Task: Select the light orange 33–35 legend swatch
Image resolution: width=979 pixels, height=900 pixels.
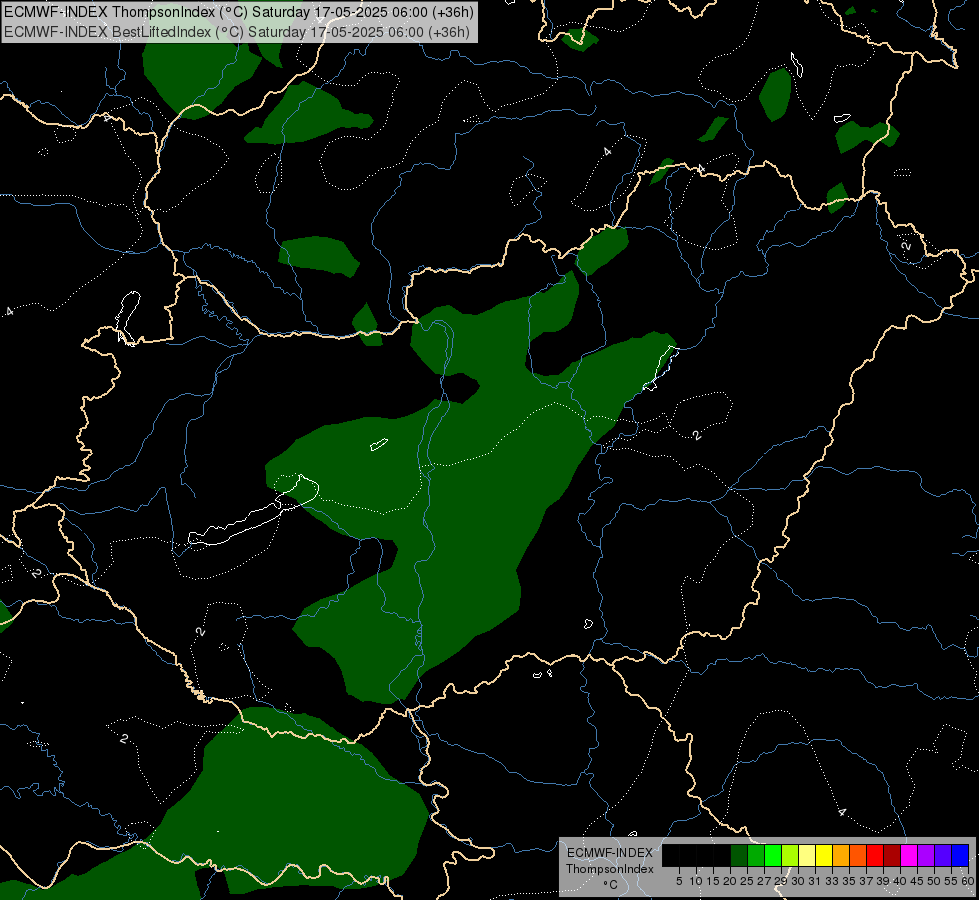Action: point(841,855)
